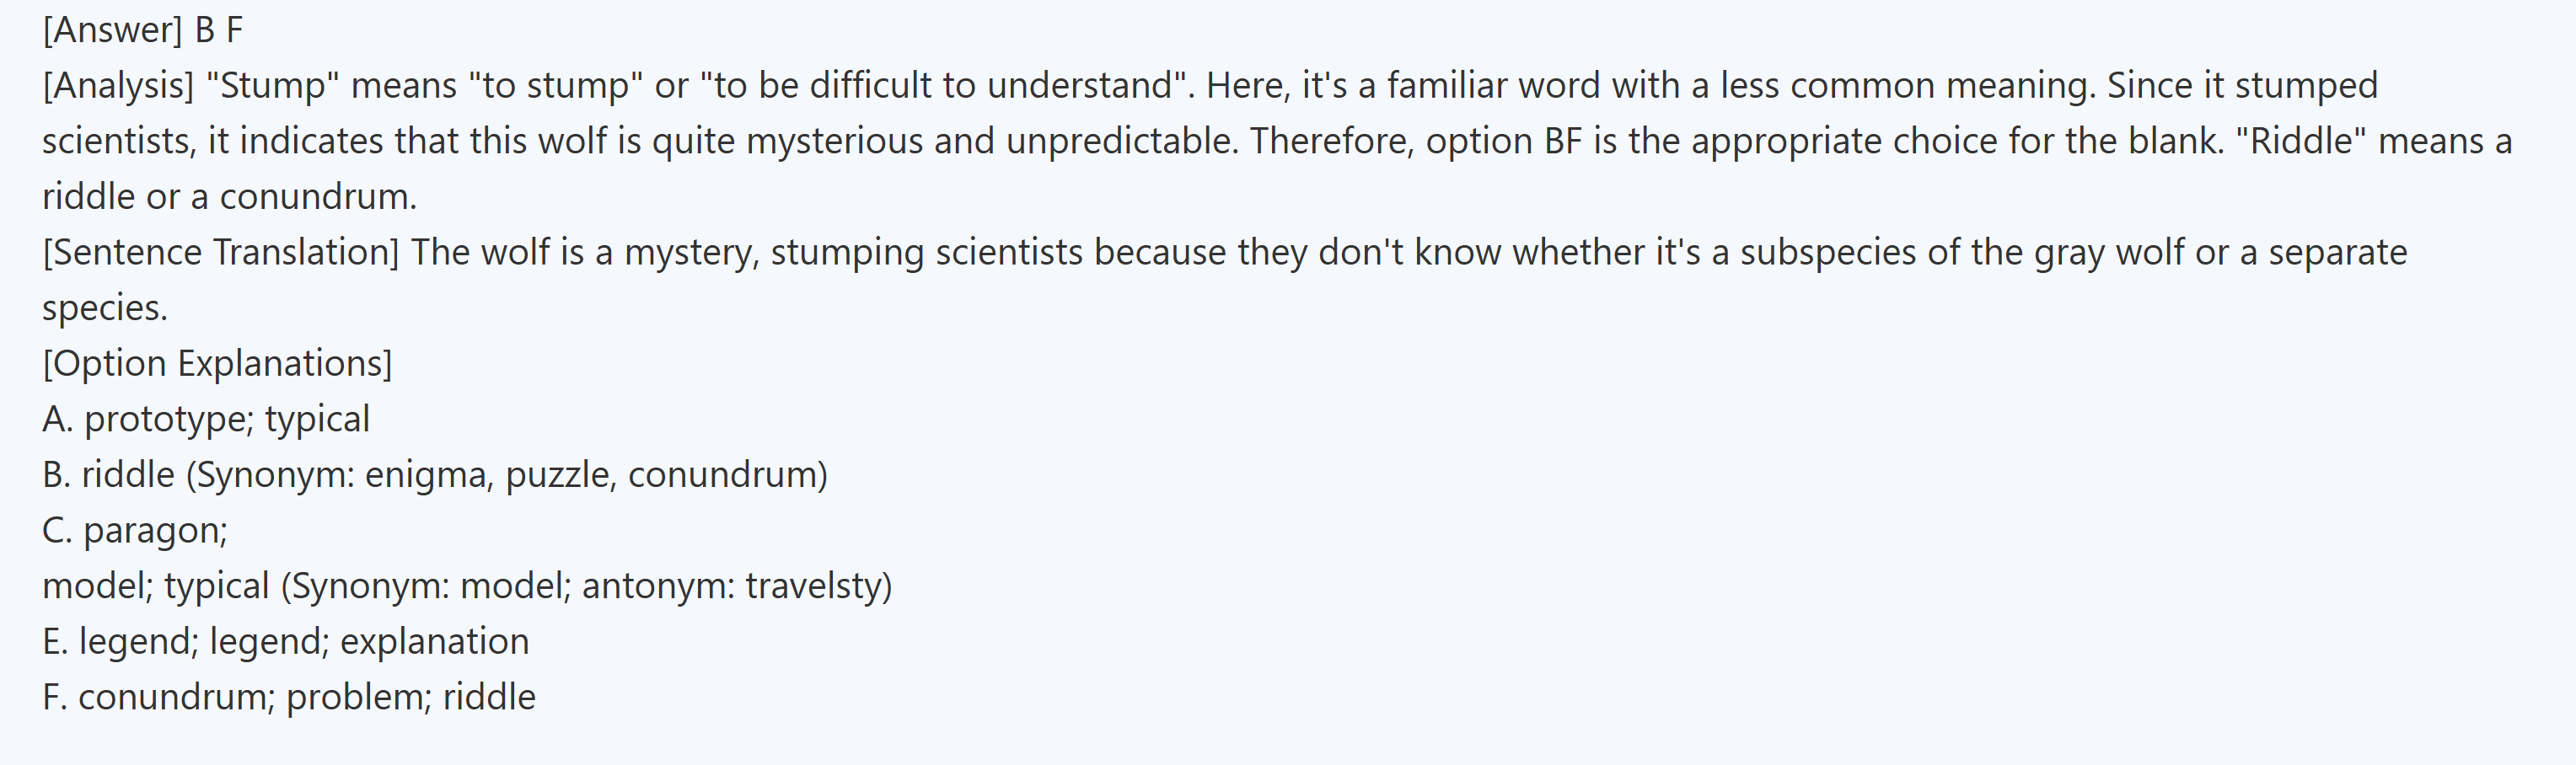This screenshot has width=2576, height=765.
Task: Click the model; typical synonym line
Action: (466, 585)
